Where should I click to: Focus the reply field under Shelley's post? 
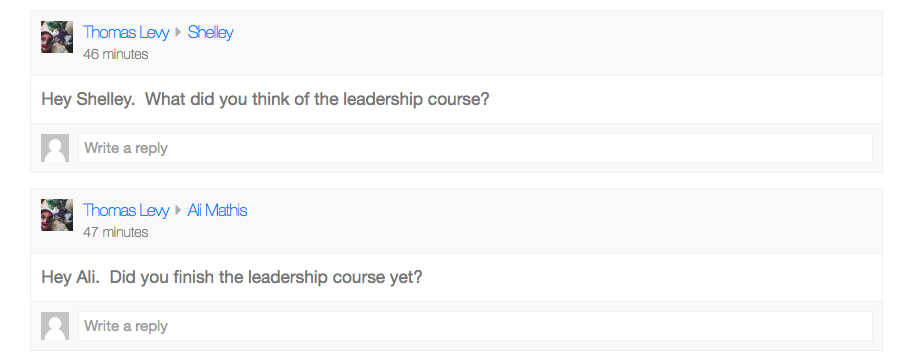[x=475, y=148]
